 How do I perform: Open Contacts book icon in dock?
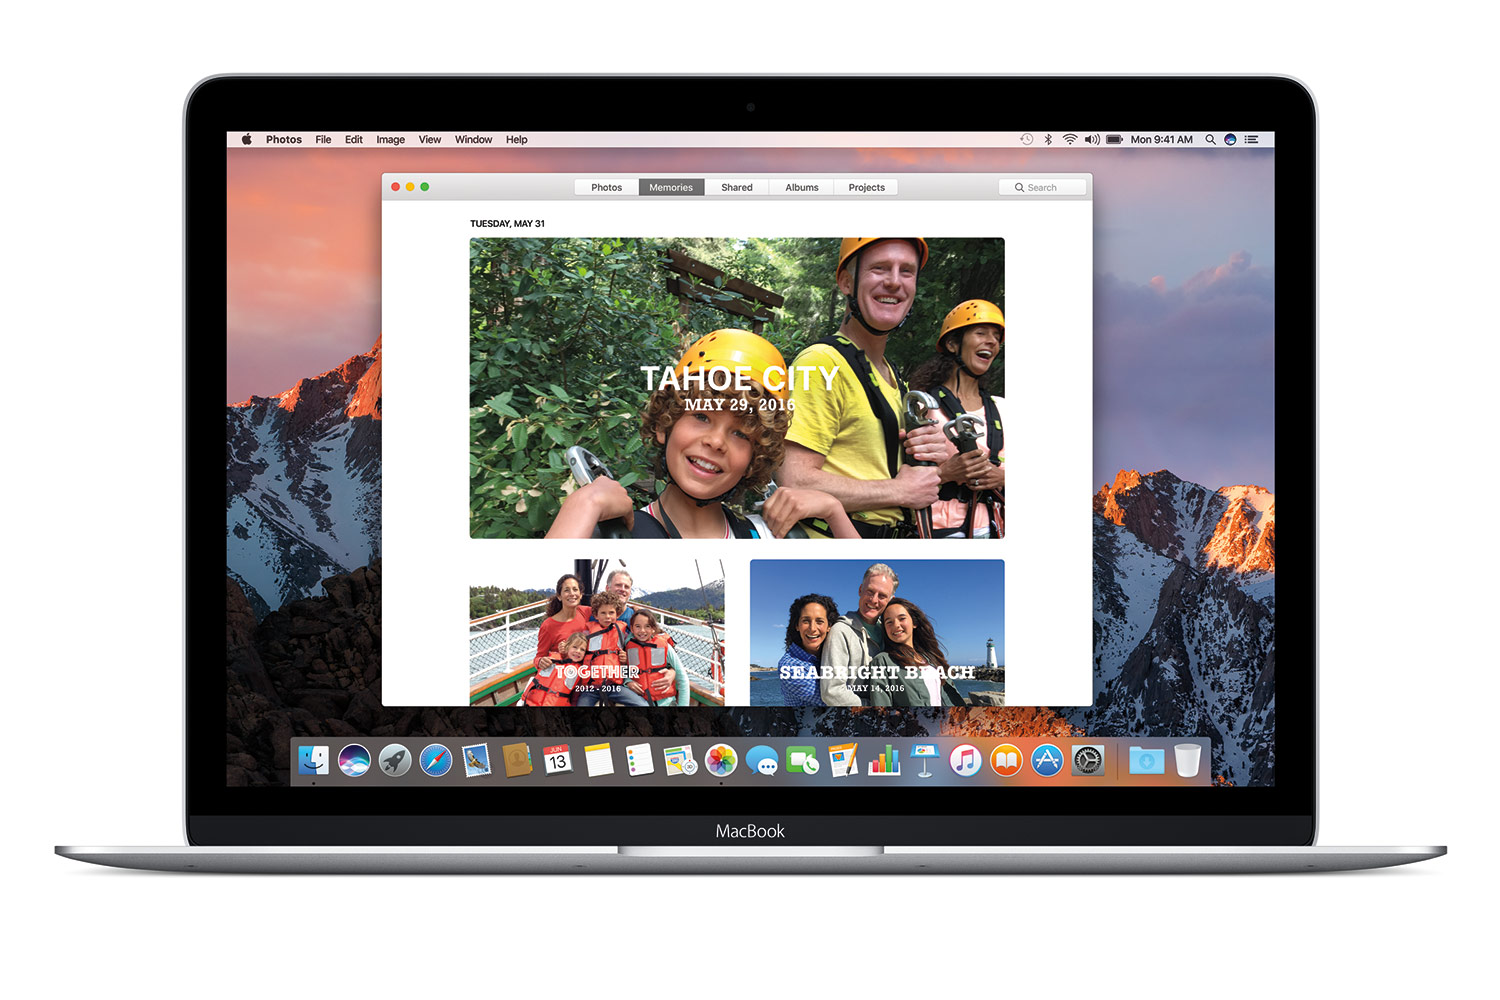click(x=517, y=760)
